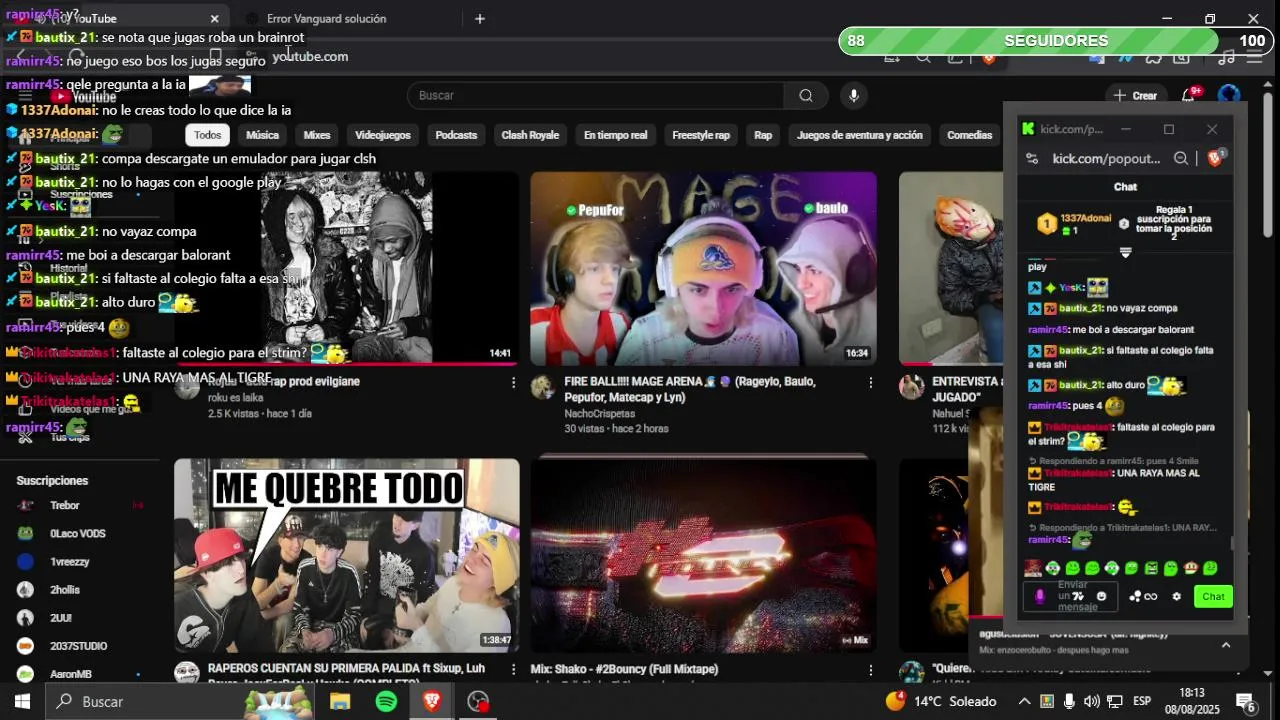Open the ME QUEBRE TODO video thumbnail
The width and height of the screenshot is (1280, 720).
pyautogui.click(x=347, y=555)
